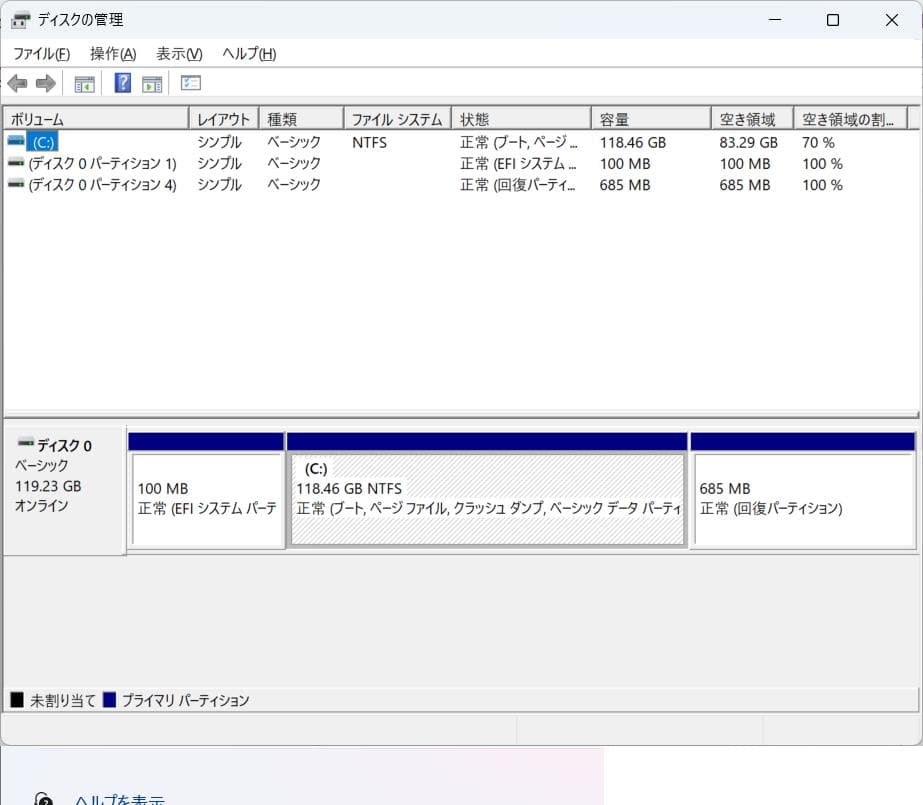Toggle the console tree pane icon

[x=84, y=83]
